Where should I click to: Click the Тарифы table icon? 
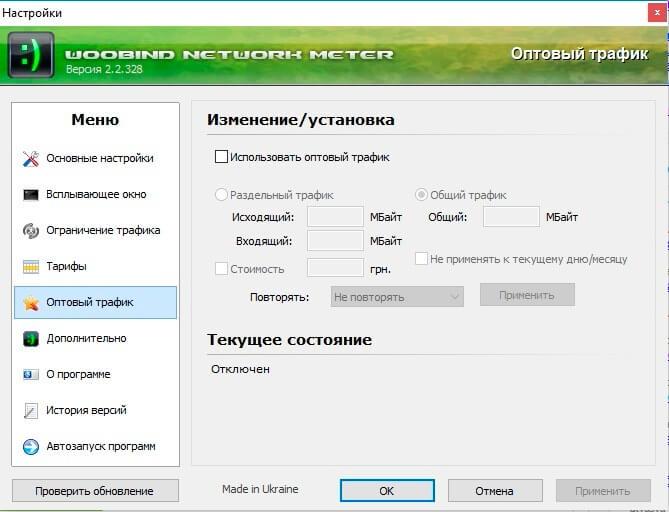click(x=30, y=267)
